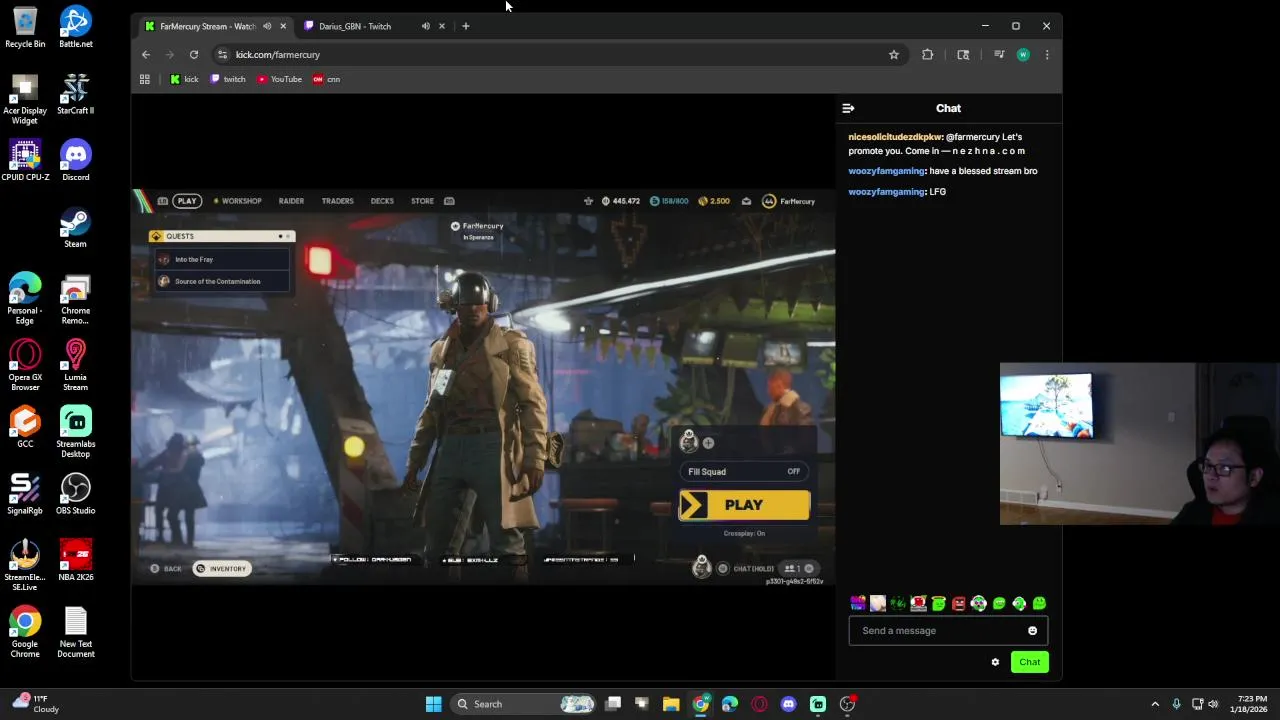Image resolution: width=1280 pixels, height=720 pixels.
Task: Open YouTube bookmark in bookmarks bar
Action: tap(280, 79)
